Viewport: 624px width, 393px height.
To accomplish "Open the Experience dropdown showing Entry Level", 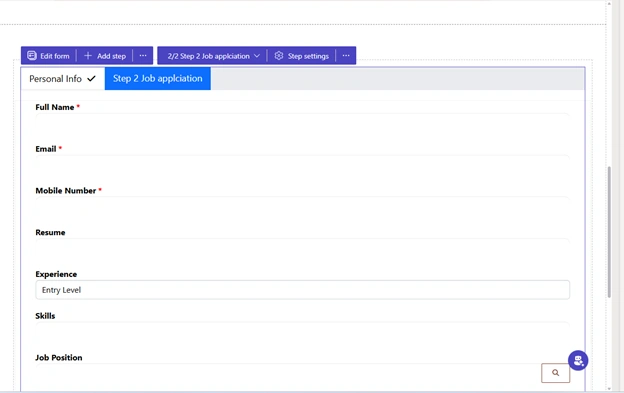I will pyautogui.click(x=302, y=290).
